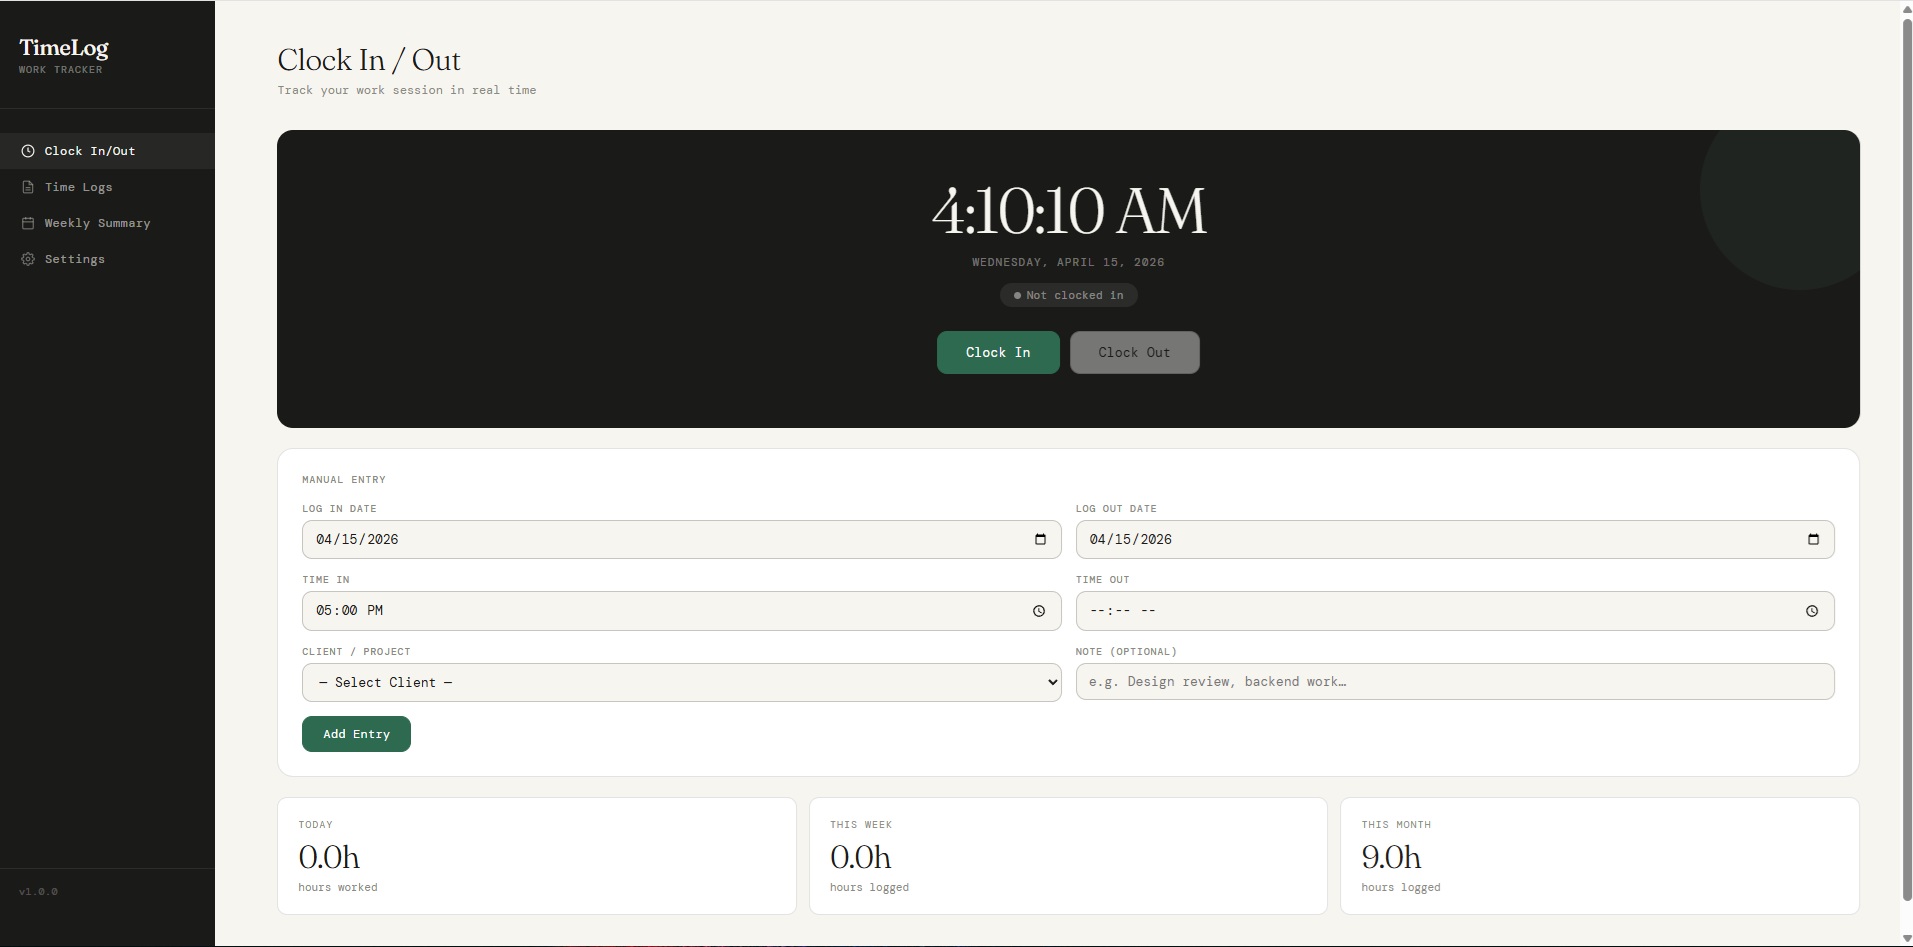Click the clock icon in the Time In field
The height and width of the screenshot is (947, 1913).
click(x=1039, y=610)
